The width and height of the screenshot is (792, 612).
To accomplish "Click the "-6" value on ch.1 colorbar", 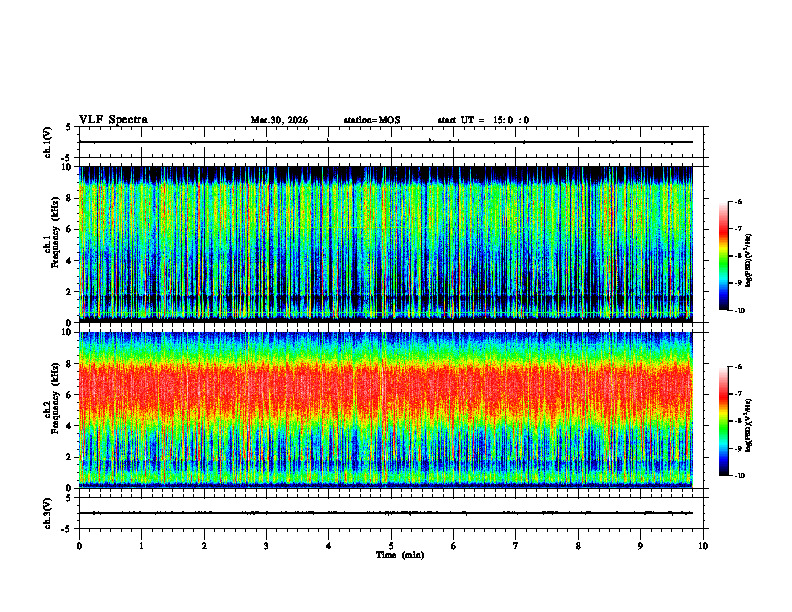I will 739,202.
